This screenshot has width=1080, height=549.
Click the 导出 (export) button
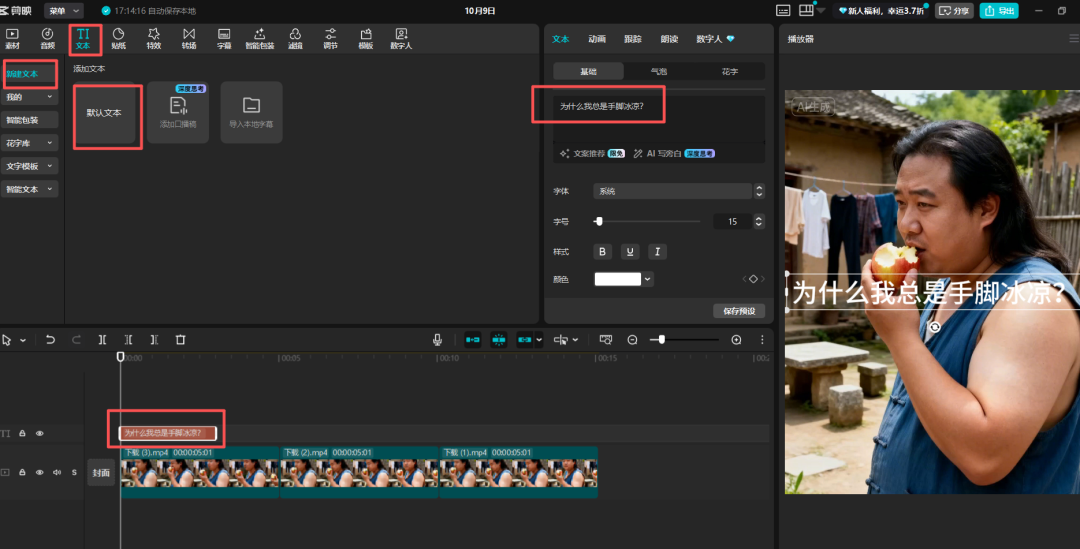point(1000,11)
